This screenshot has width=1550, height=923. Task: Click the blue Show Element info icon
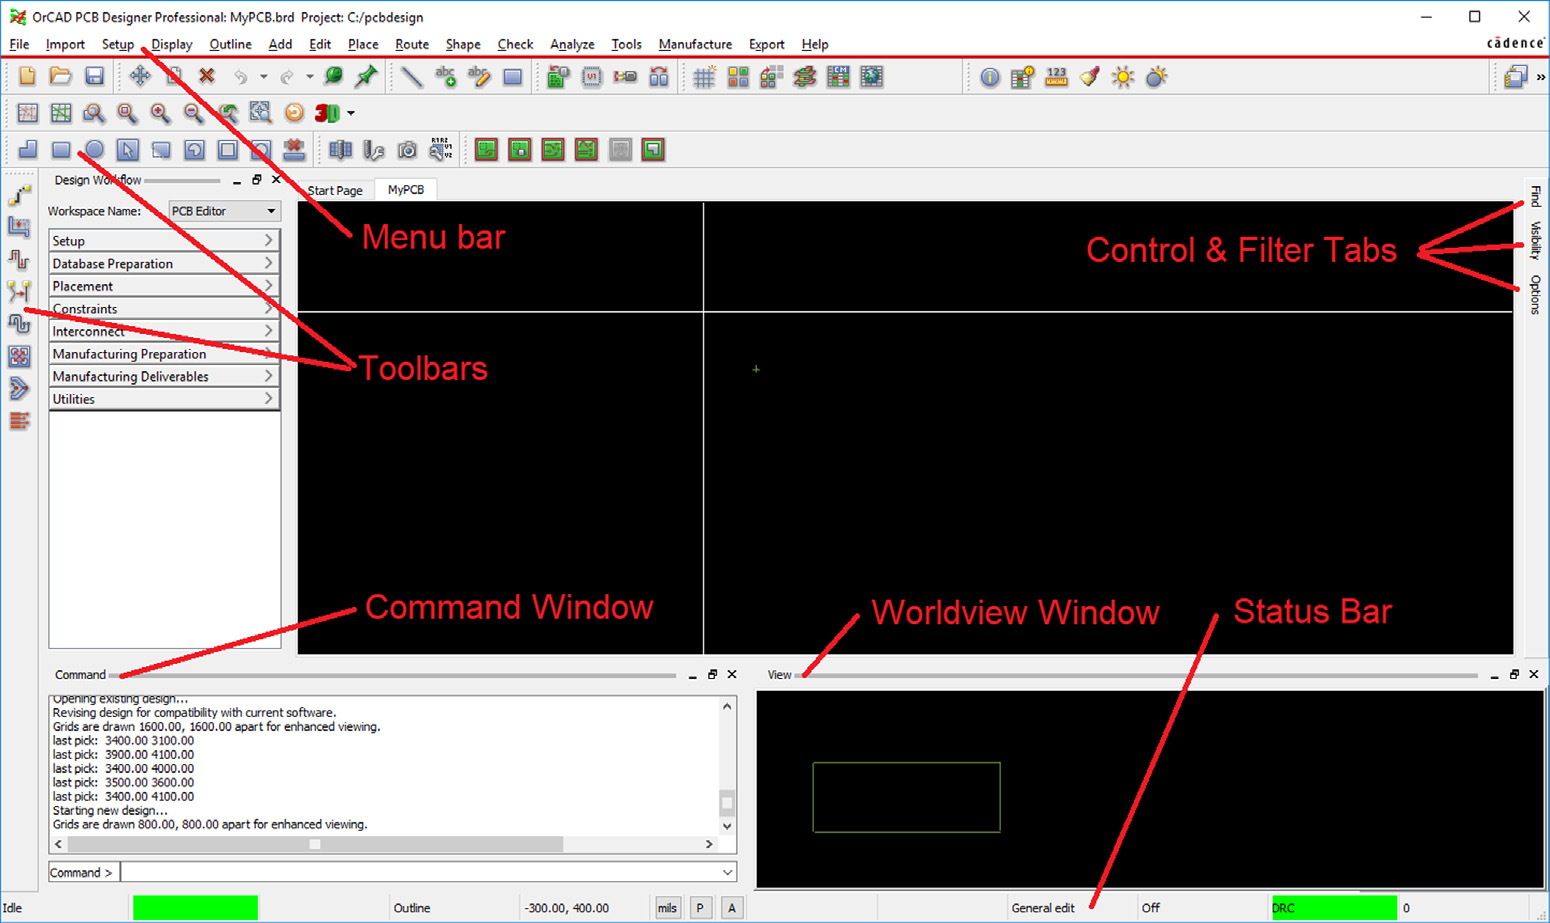point(989,77)
